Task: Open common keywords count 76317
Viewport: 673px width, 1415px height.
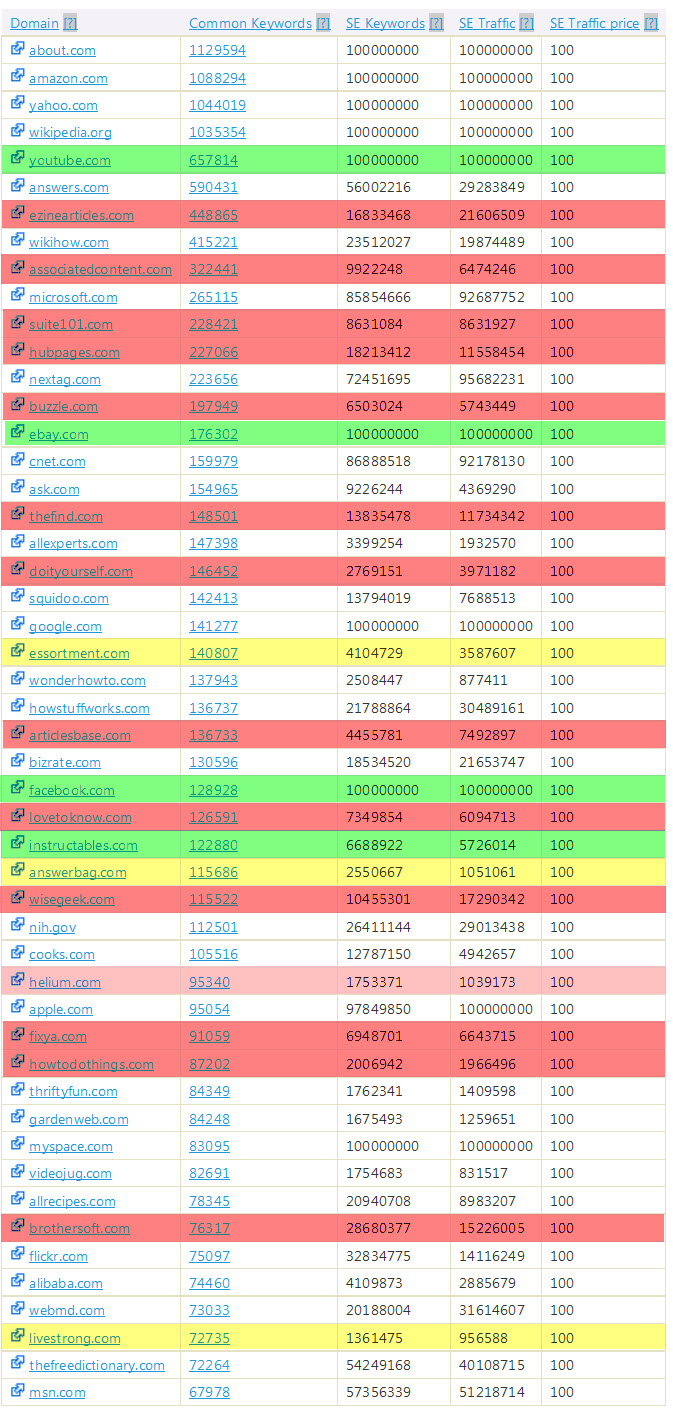Action: point(209,1228)
